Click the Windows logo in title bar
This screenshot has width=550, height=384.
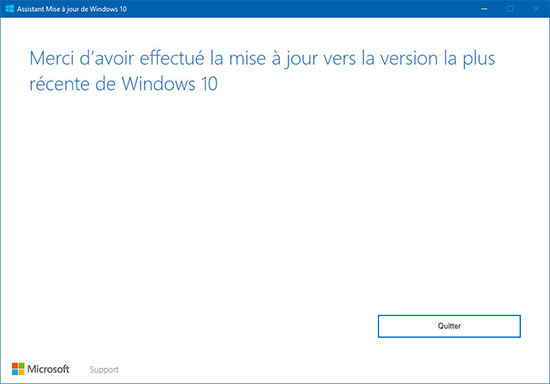click(10, 9)
